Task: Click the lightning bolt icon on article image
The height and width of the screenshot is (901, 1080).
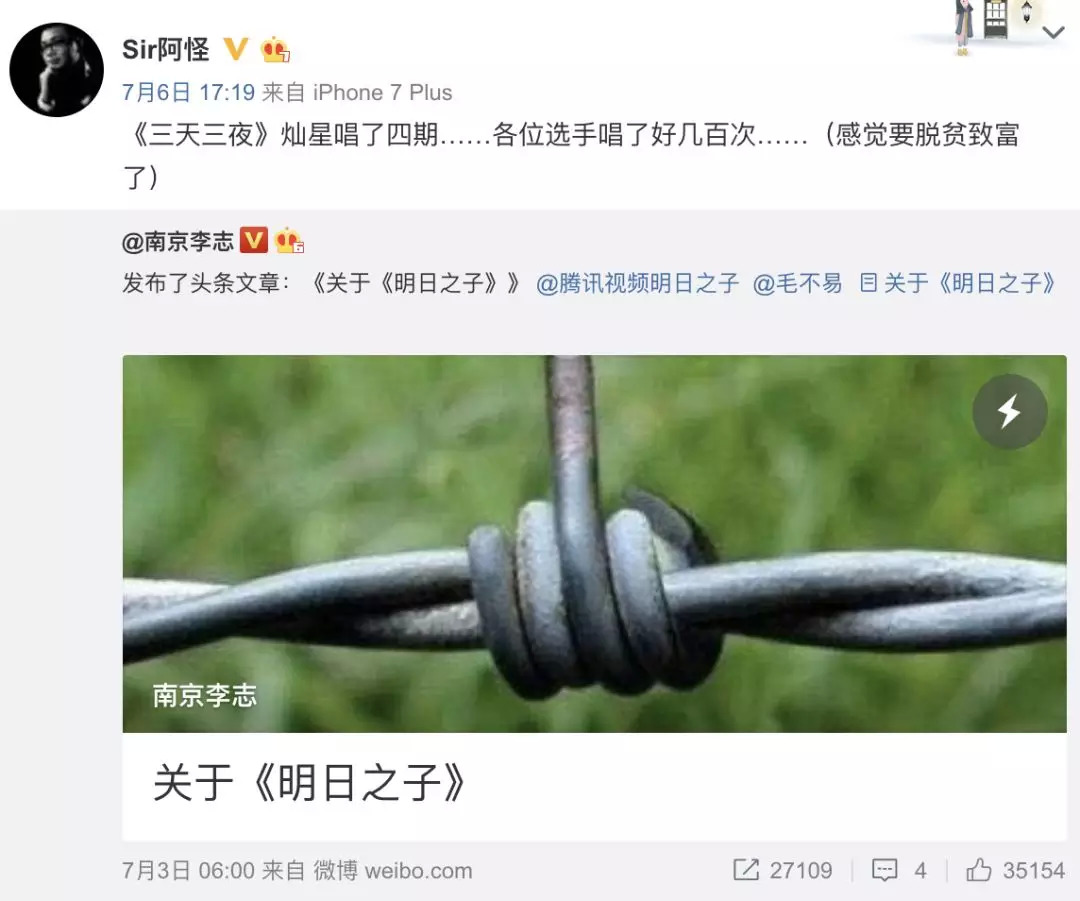Action: (x=1010, y=412)
